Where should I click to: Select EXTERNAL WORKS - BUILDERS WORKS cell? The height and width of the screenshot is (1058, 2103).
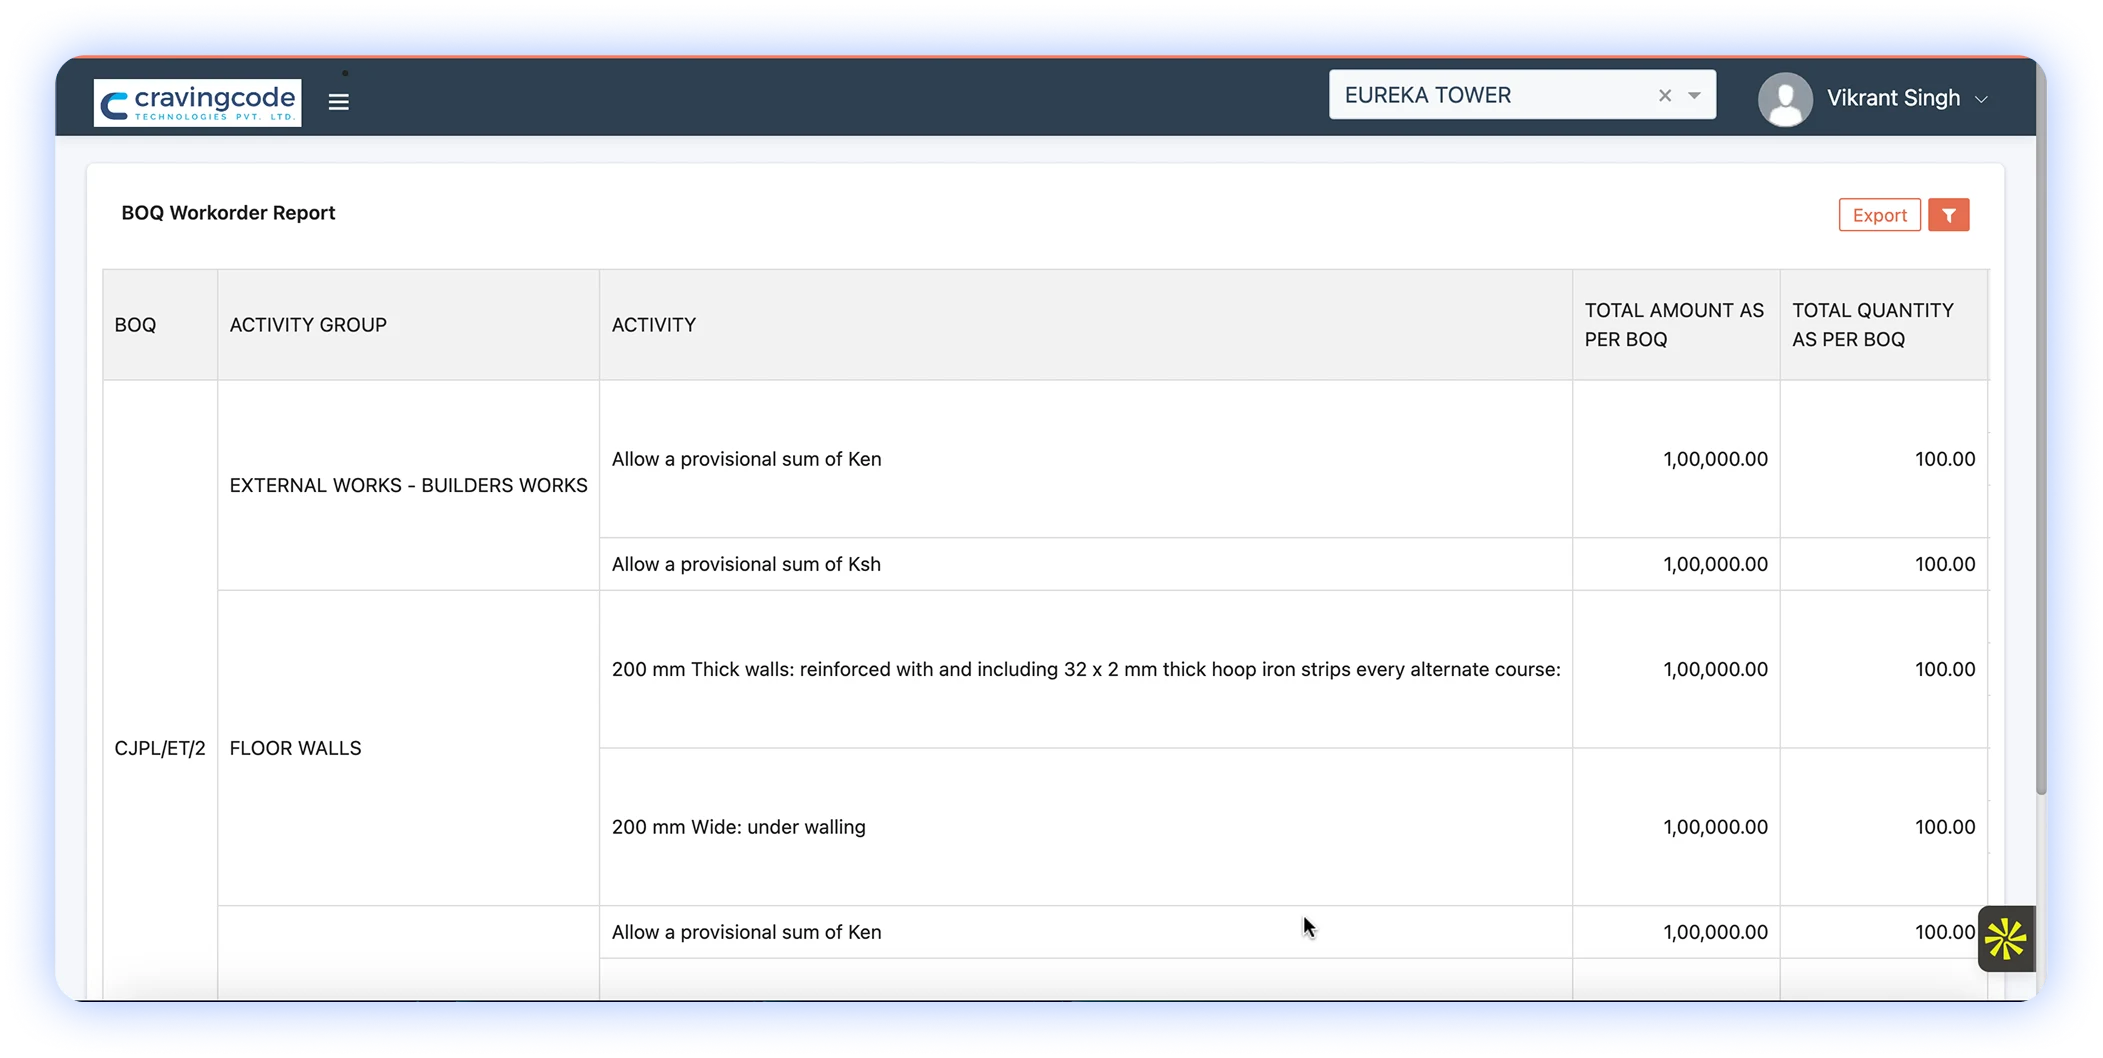[x=408, y=485]
